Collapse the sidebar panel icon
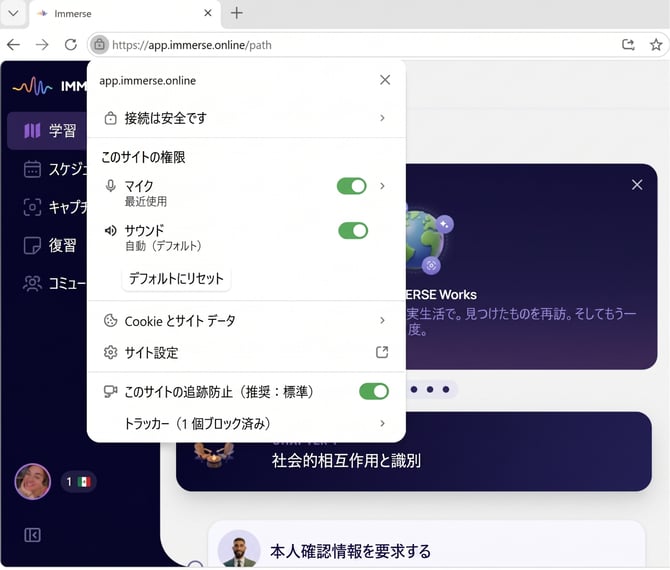Viewport: 670px width, 570px height. pos(32,535)
